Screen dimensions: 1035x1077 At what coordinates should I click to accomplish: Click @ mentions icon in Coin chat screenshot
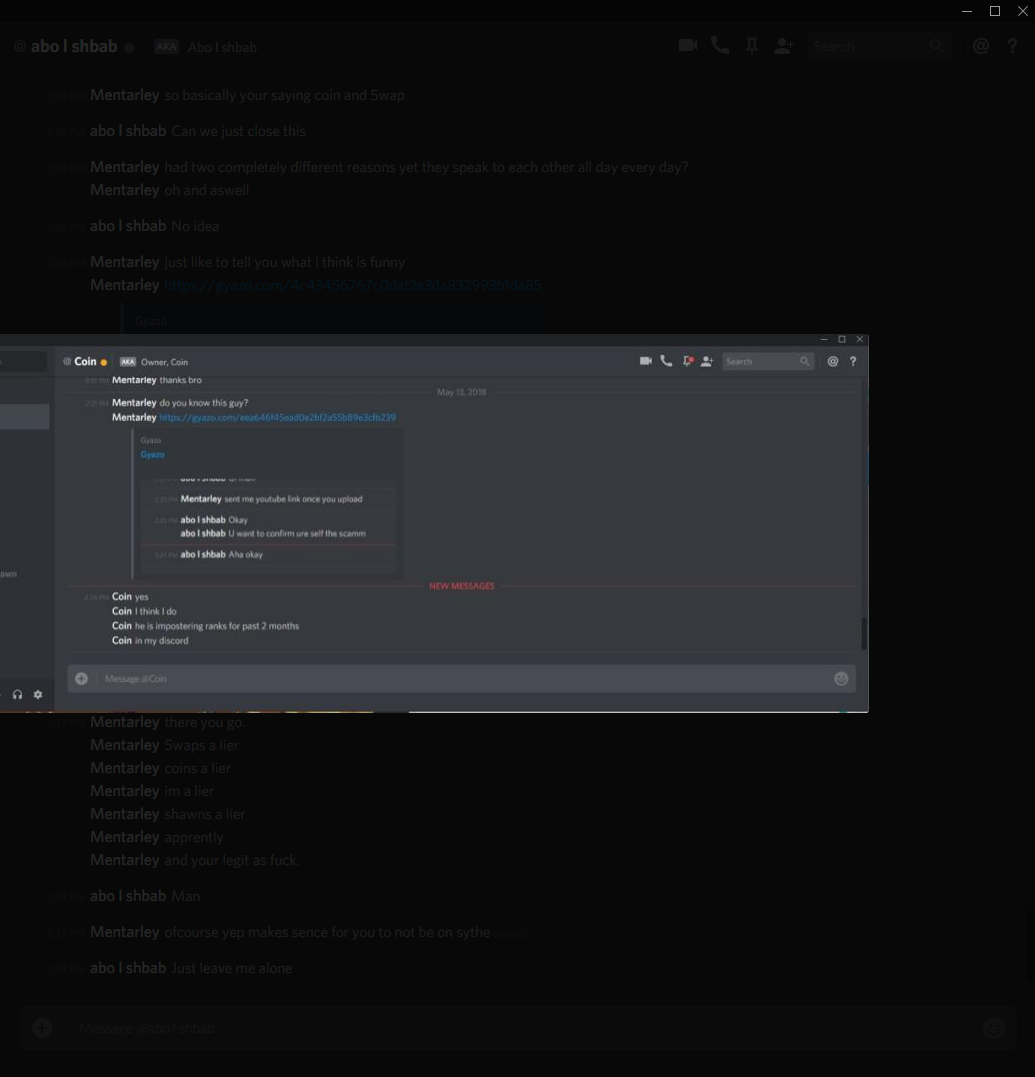(x=832, y=361)
